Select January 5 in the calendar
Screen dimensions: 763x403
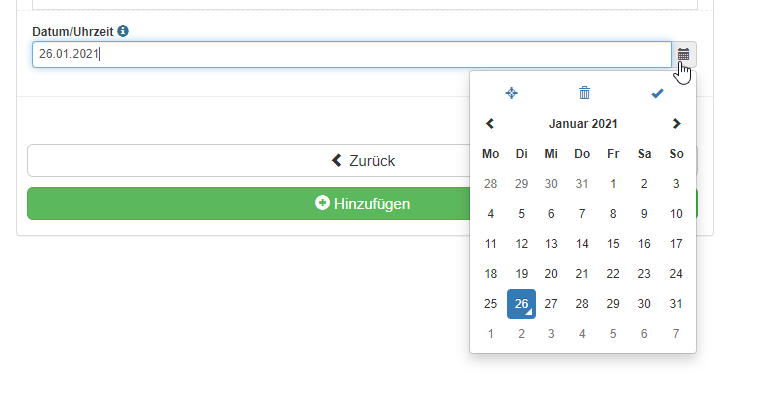point(521,214)
